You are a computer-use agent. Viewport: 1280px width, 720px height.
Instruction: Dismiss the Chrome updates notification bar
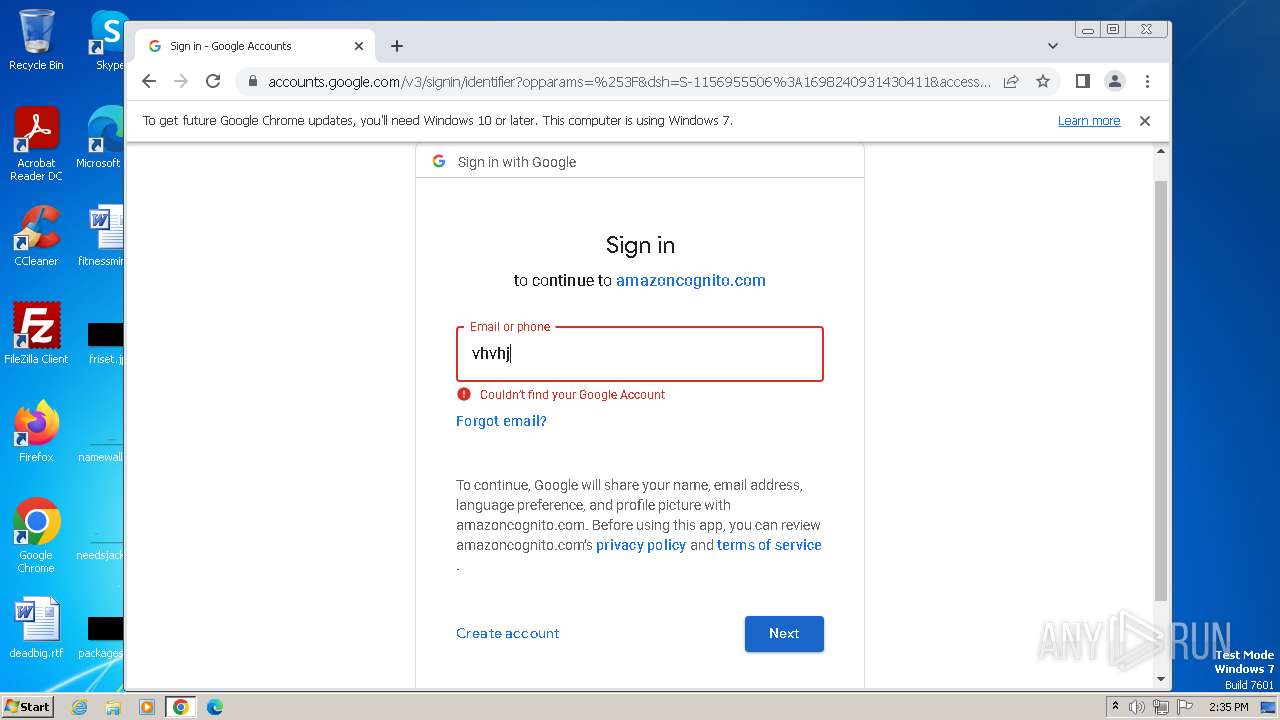click(x=1145, y=121)
